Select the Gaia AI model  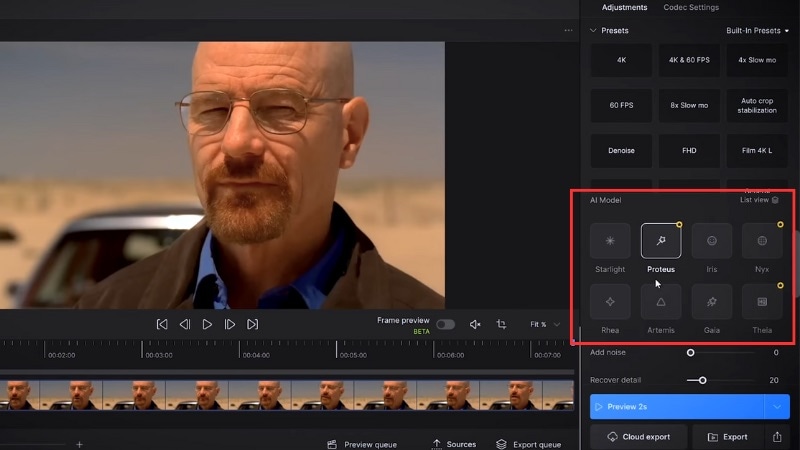711,302
